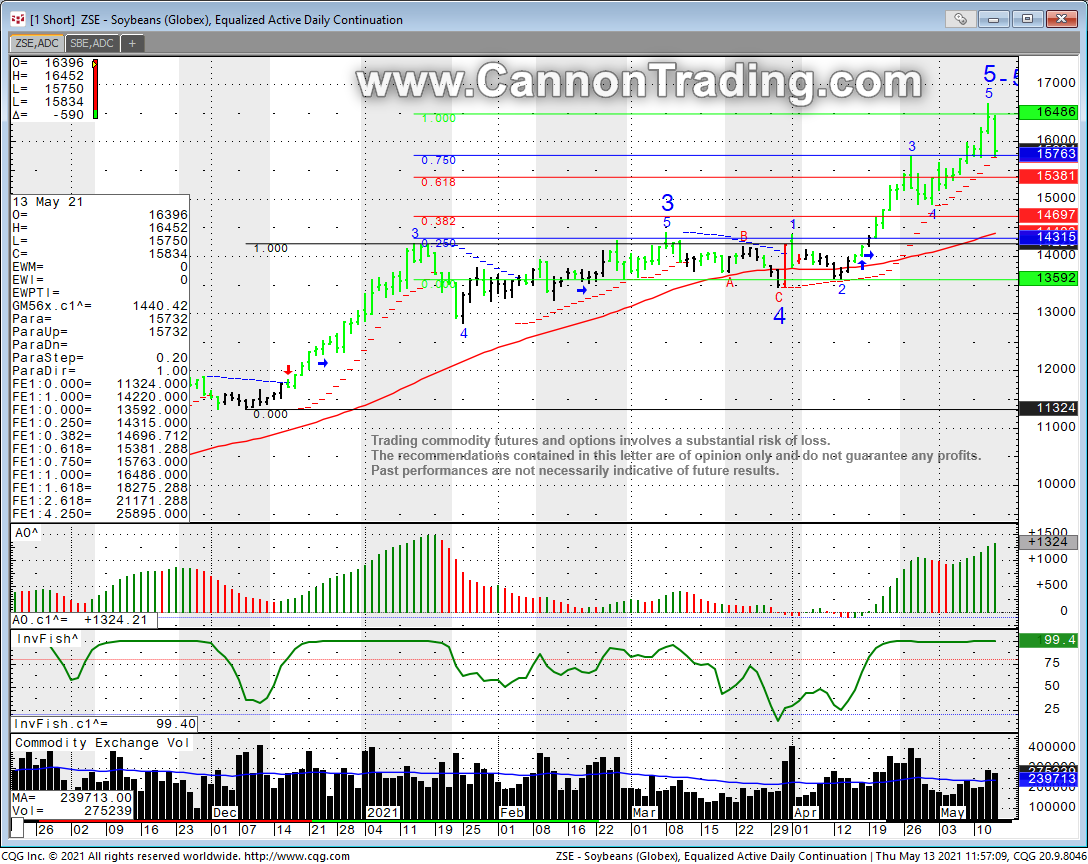Click the InvFish.c1^= 99.40 value box
This screenshot has width=1088, height=864.
point(104,724)
